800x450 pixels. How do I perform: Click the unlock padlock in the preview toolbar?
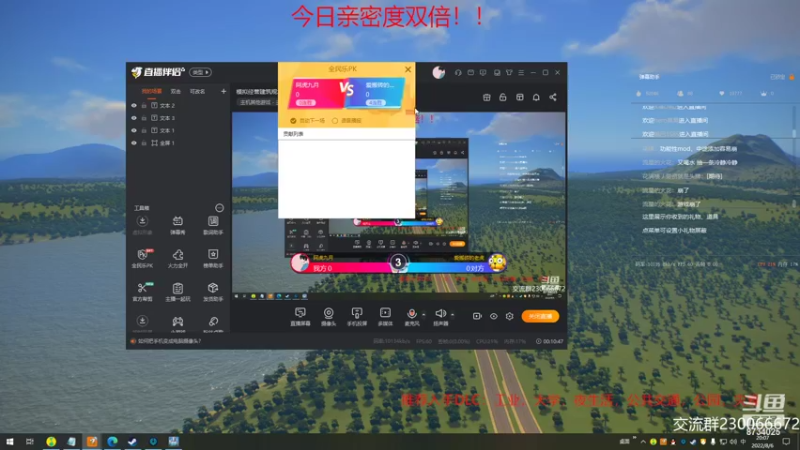point(503,97)
